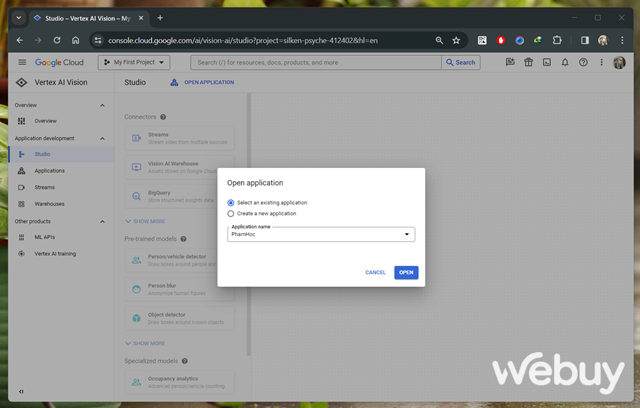
Task: Click the Pre-trained models help icon
Action: (184, 239)
